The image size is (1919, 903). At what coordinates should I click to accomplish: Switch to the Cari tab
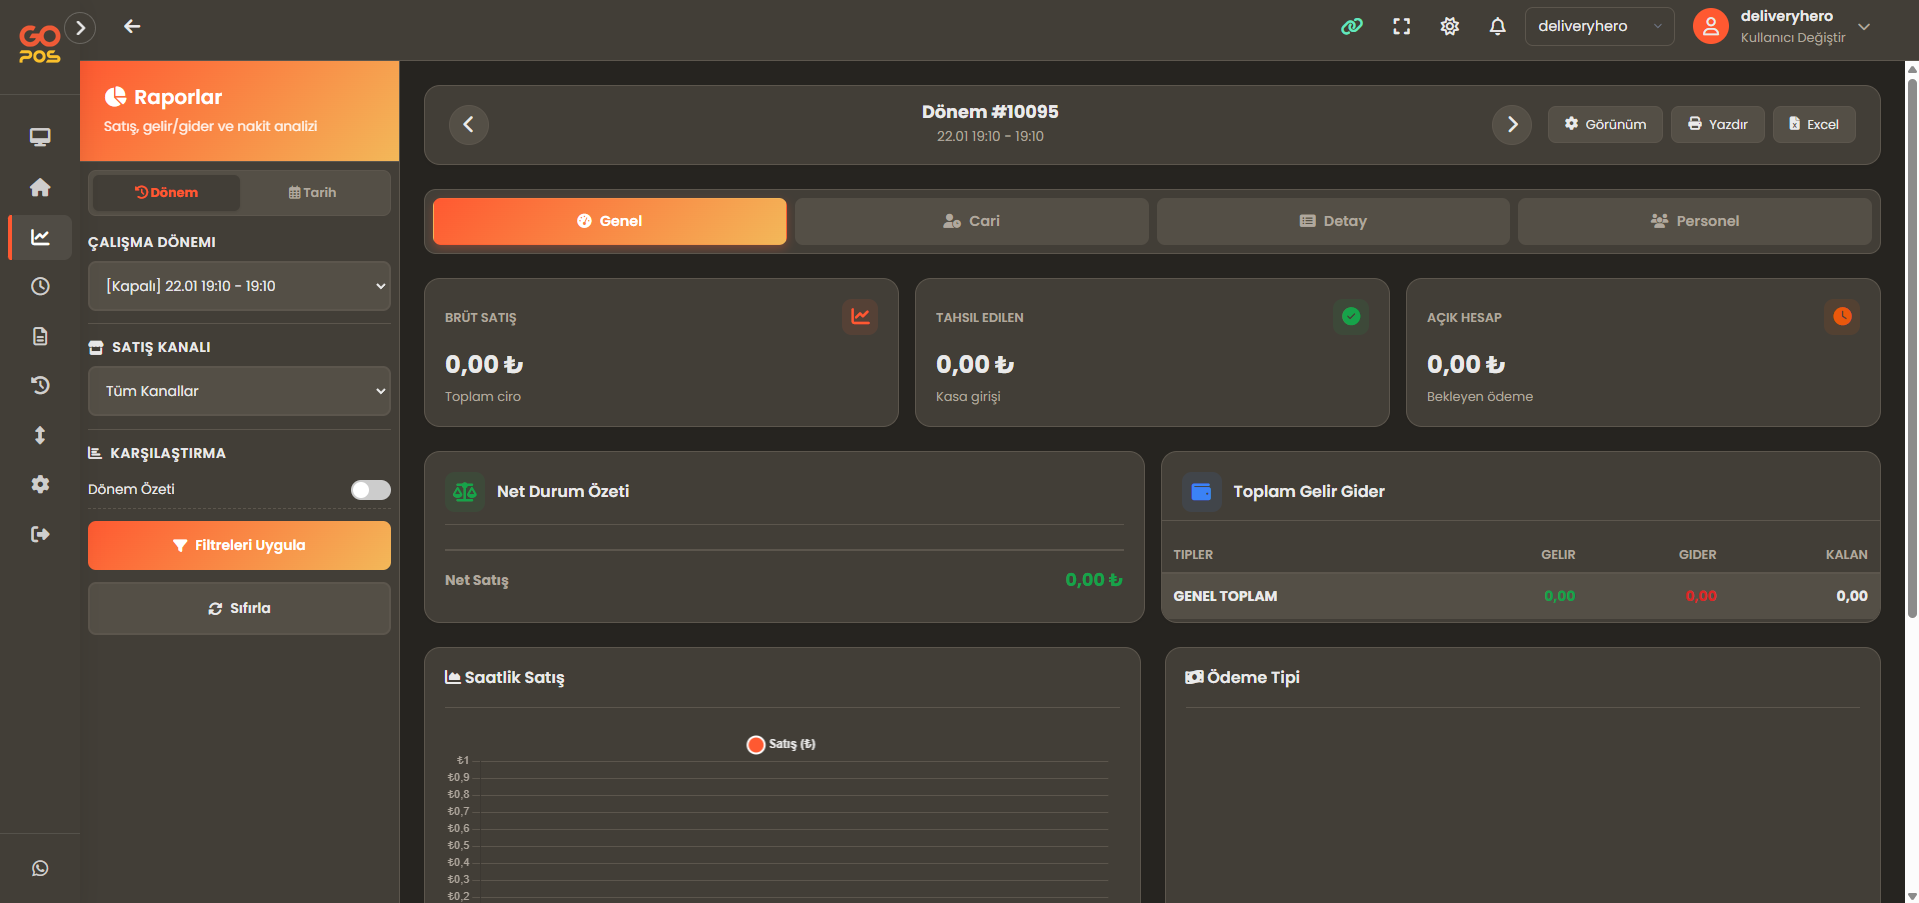pos(971,221)
